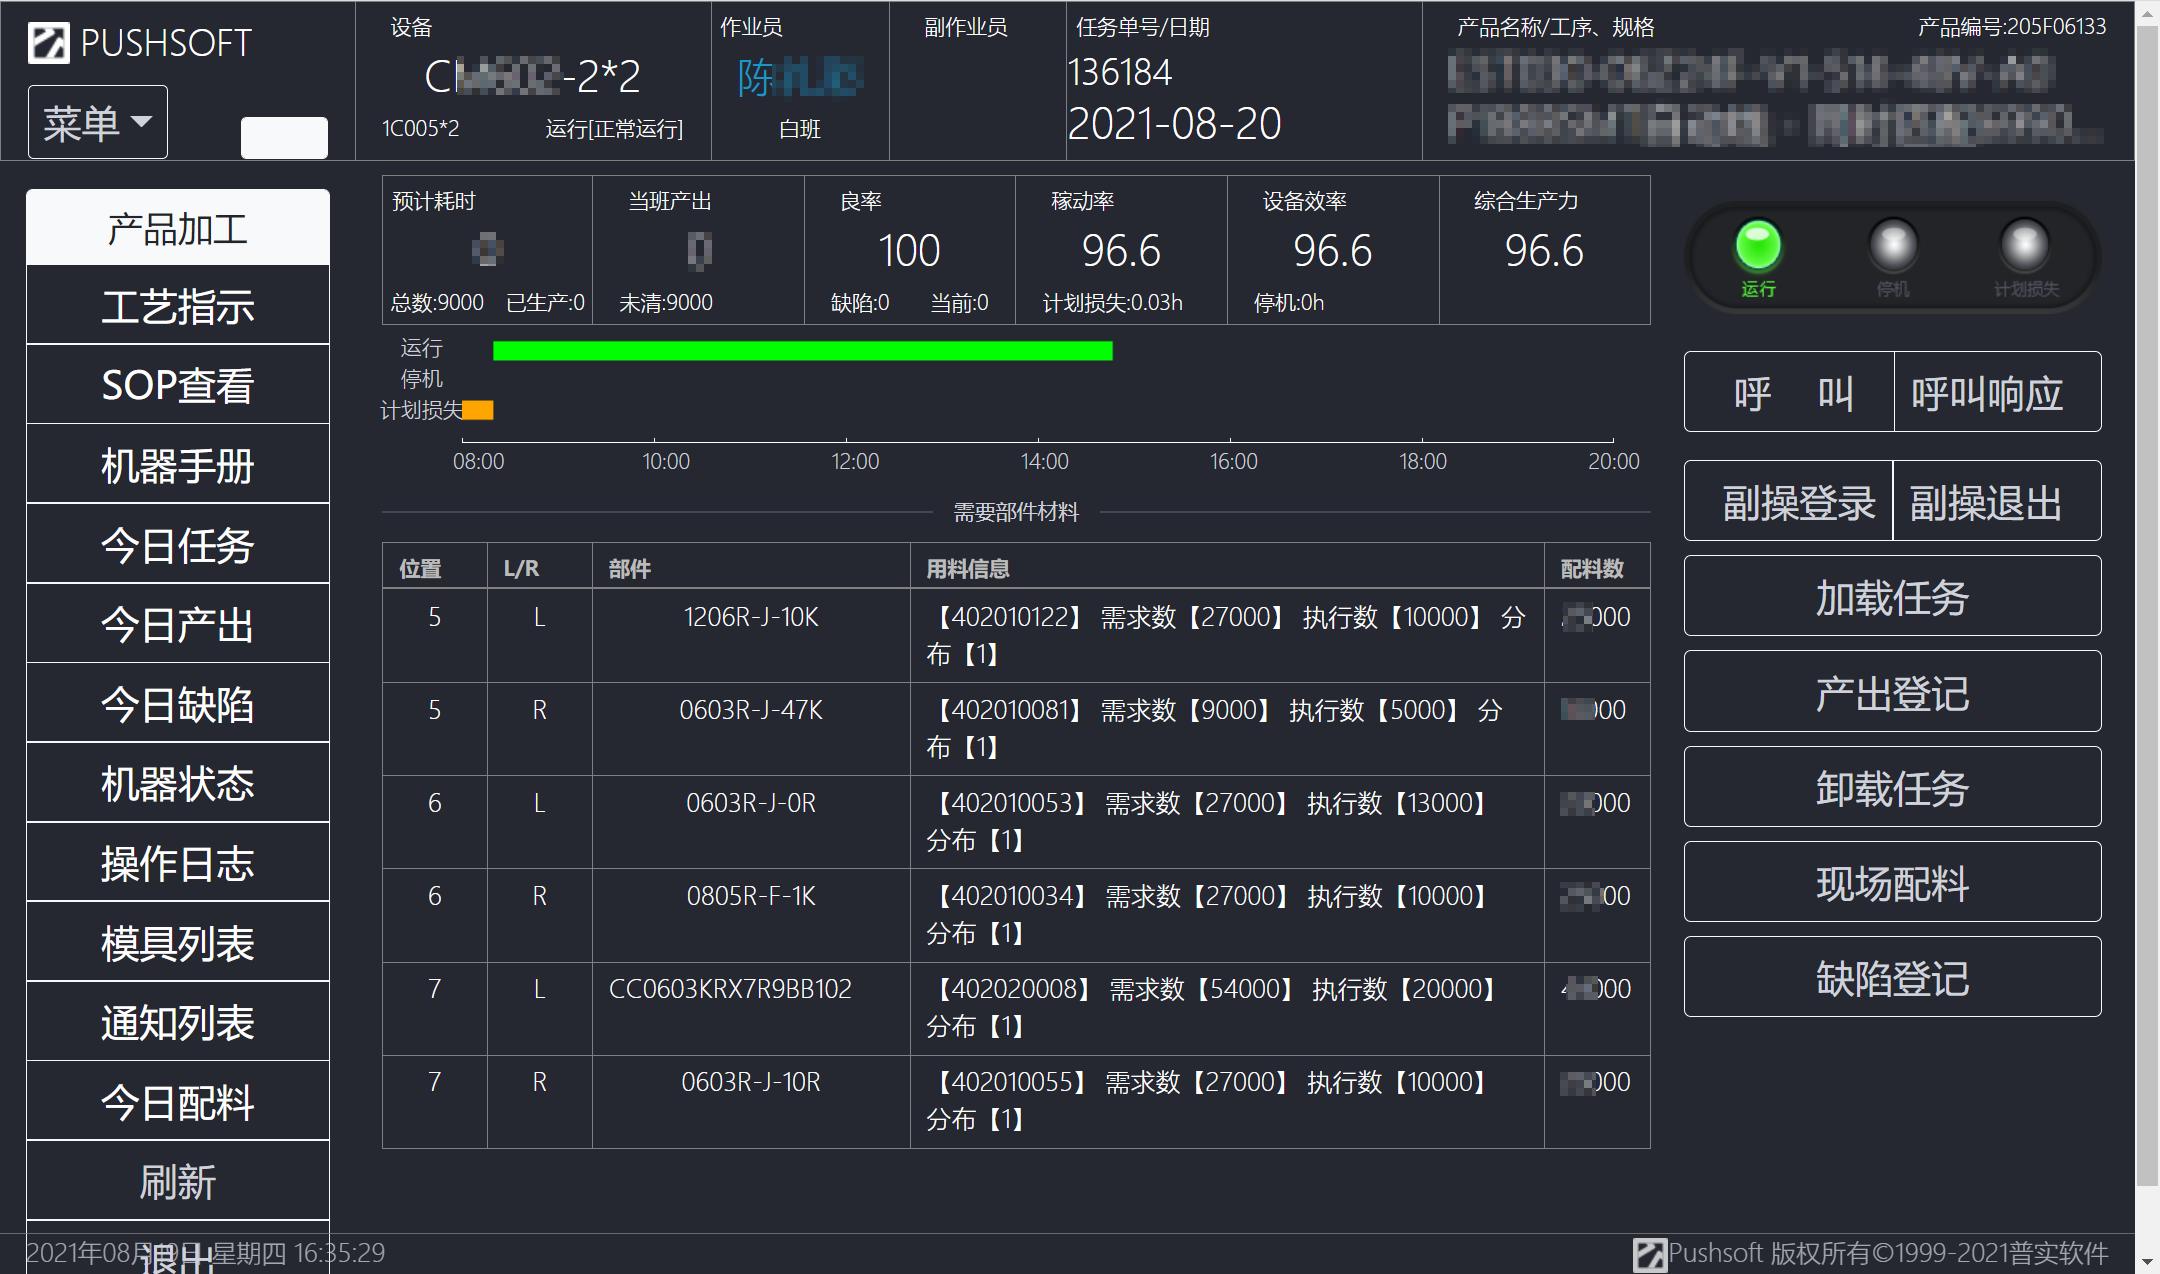
Task: Click 加载任务 button
Action: [1891, 597]
